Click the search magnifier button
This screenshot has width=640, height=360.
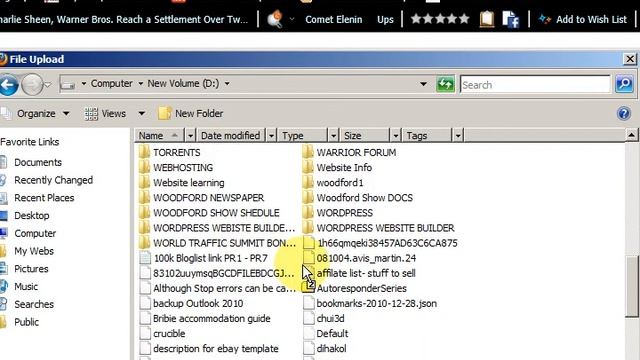tap(624, 84)
